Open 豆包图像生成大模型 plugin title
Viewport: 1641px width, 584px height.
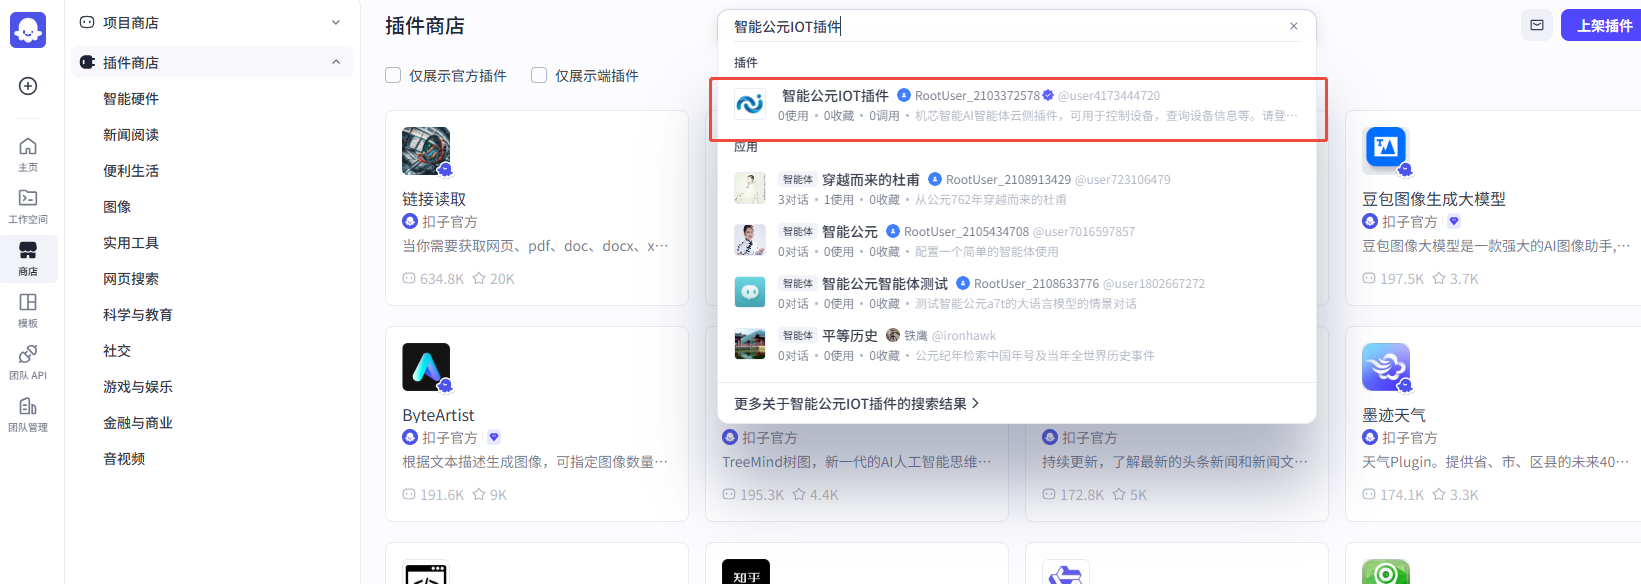(1434, 199)
